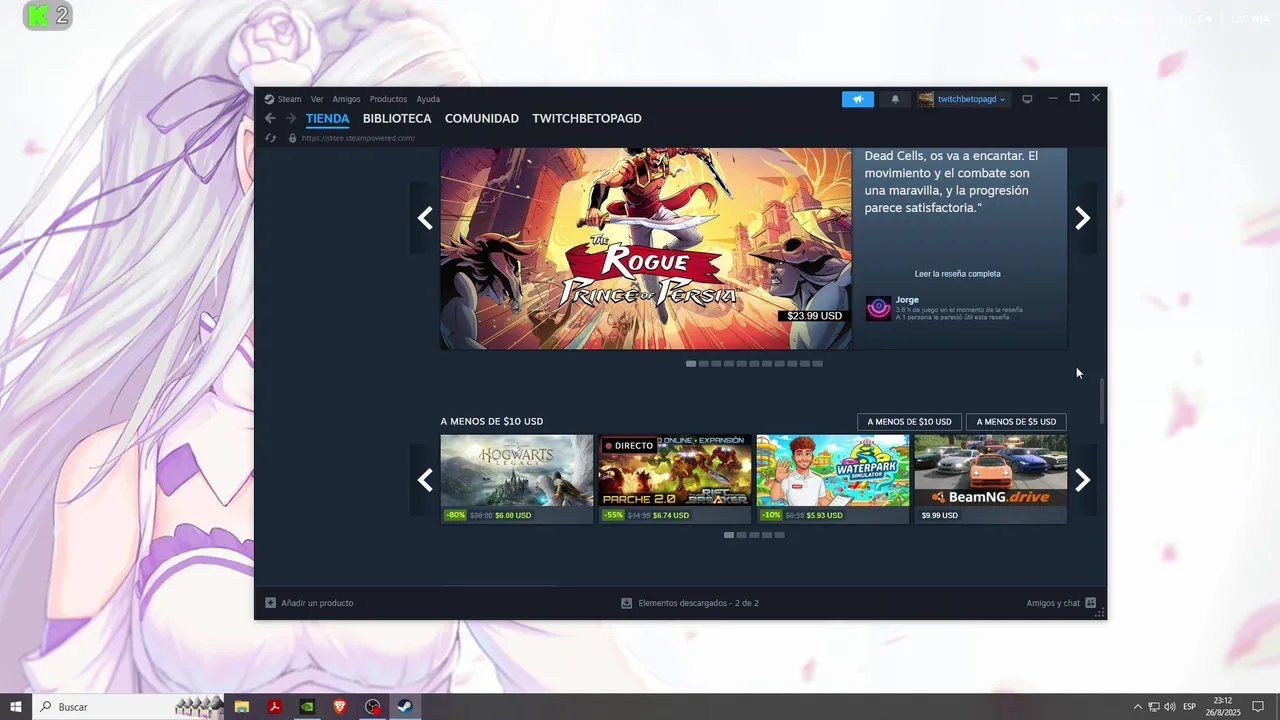Click the store URL address text
Image resolution: width=1280 pixels, height=720 pixels.
358,138
